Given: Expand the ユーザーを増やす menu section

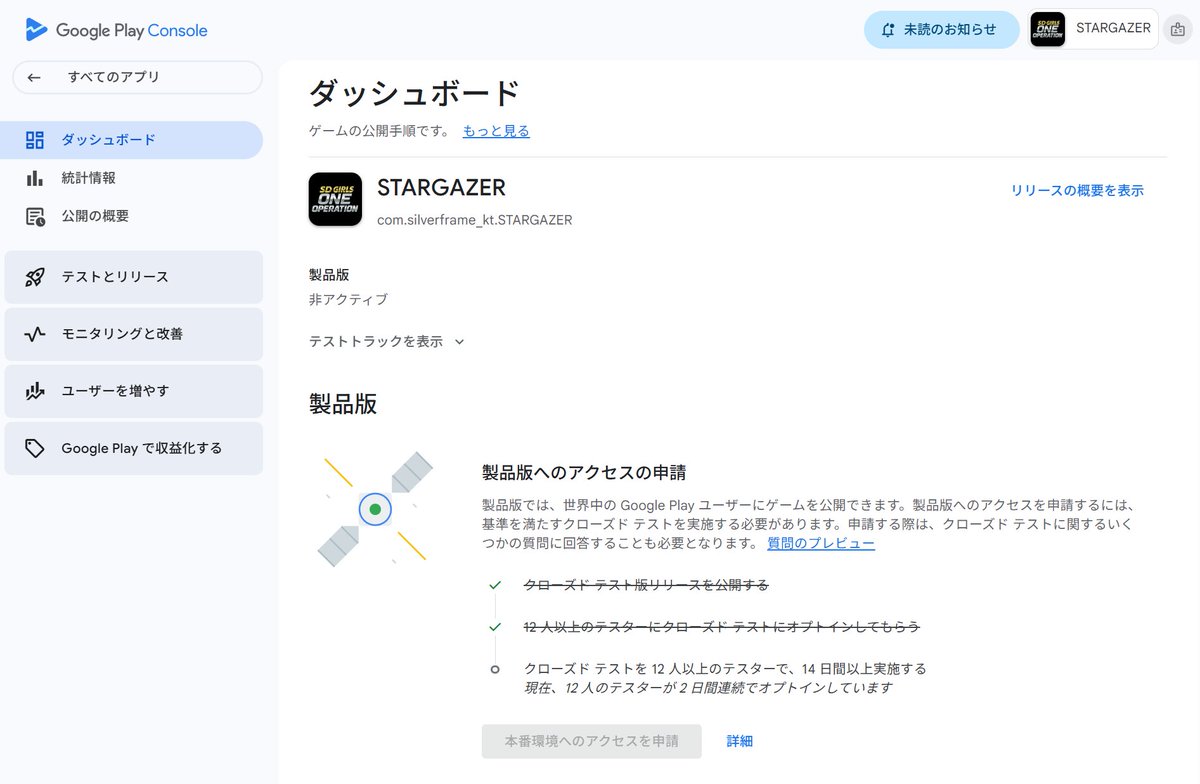Looking at the screenshot, I should coord(134,391).
